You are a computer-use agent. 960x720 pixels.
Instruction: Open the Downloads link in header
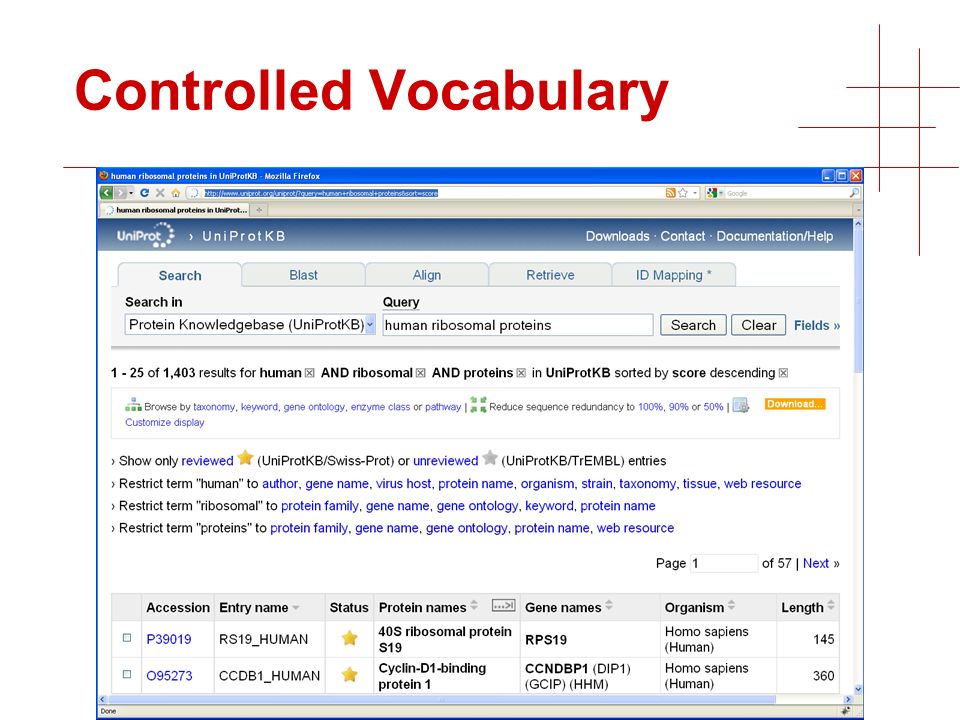pos(617,236)
